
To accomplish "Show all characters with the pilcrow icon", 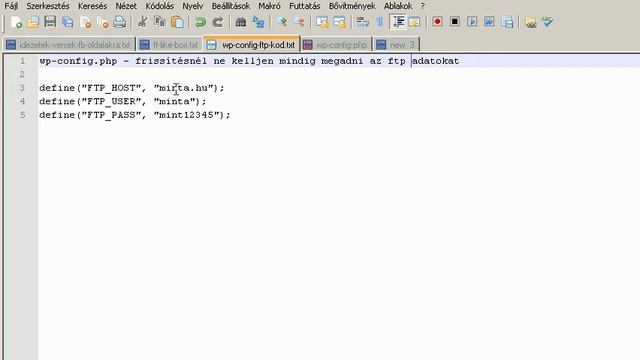I will coord(380,22).
